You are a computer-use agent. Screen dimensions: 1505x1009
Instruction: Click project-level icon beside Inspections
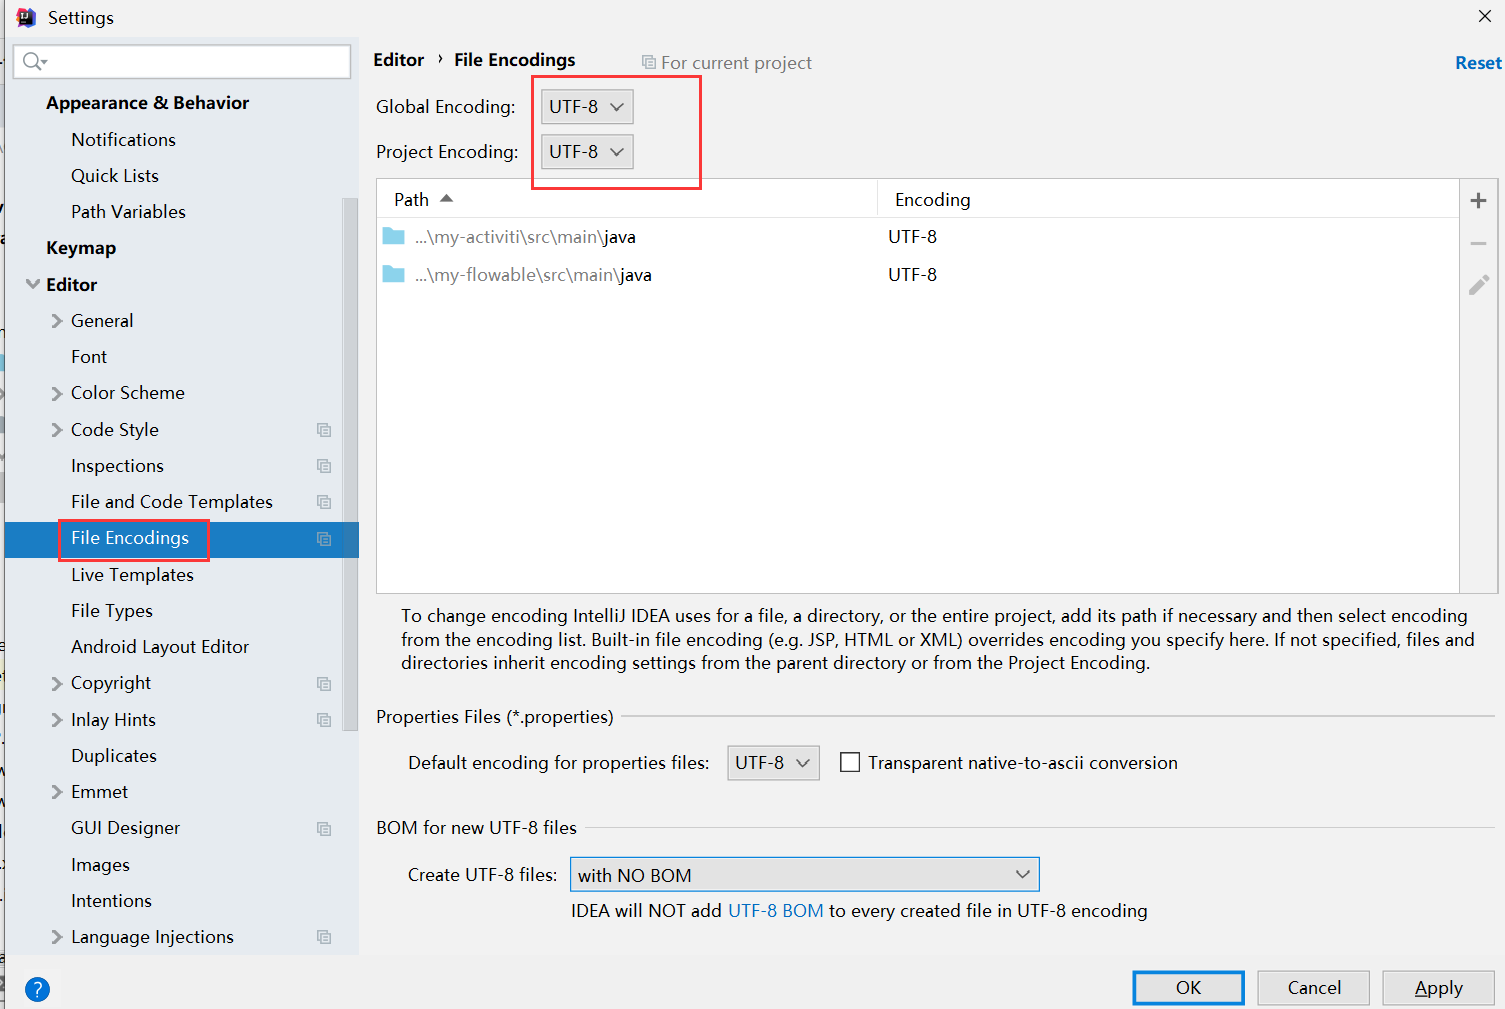(324, 466)
